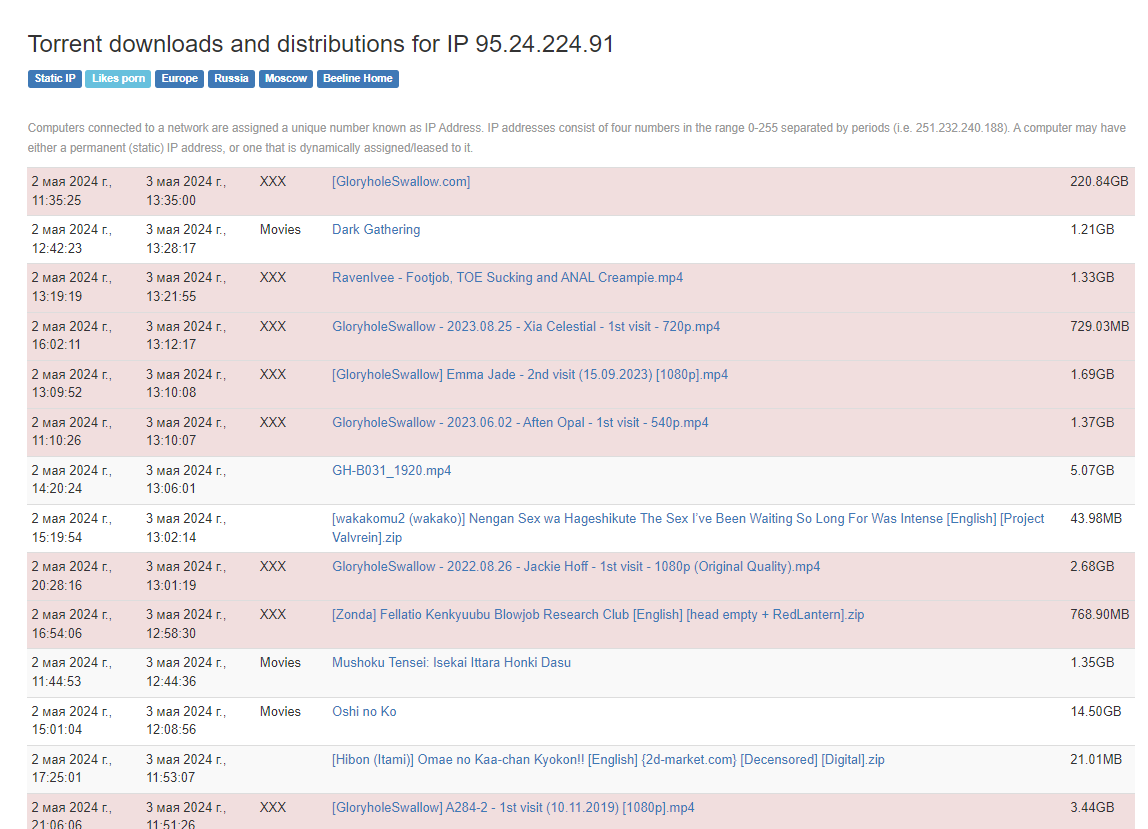Screen dimensions: 1148x829
Task: Open the GH-B031_1920.mp4 torrent link
Action: pyautogui.click(x=391, y=471)
